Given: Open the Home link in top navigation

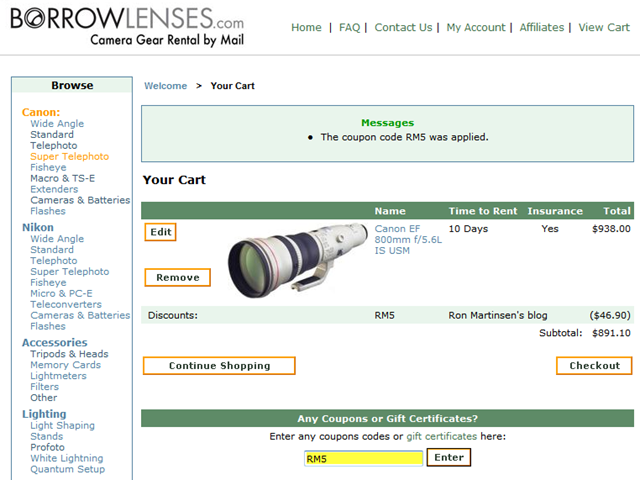Looking at the screenshot, I should (x=306, y=27).
